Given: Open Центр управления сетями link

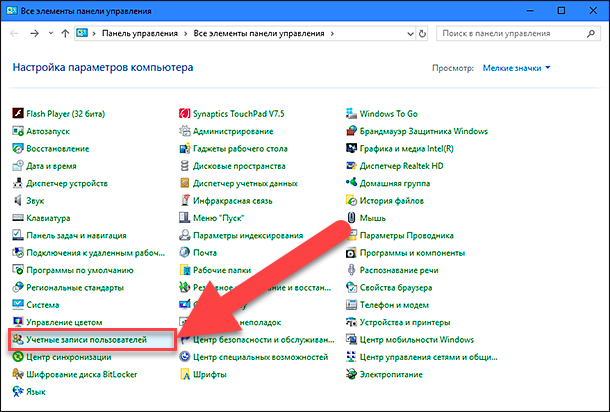Looking at the screenshot, I should (428, 357).
